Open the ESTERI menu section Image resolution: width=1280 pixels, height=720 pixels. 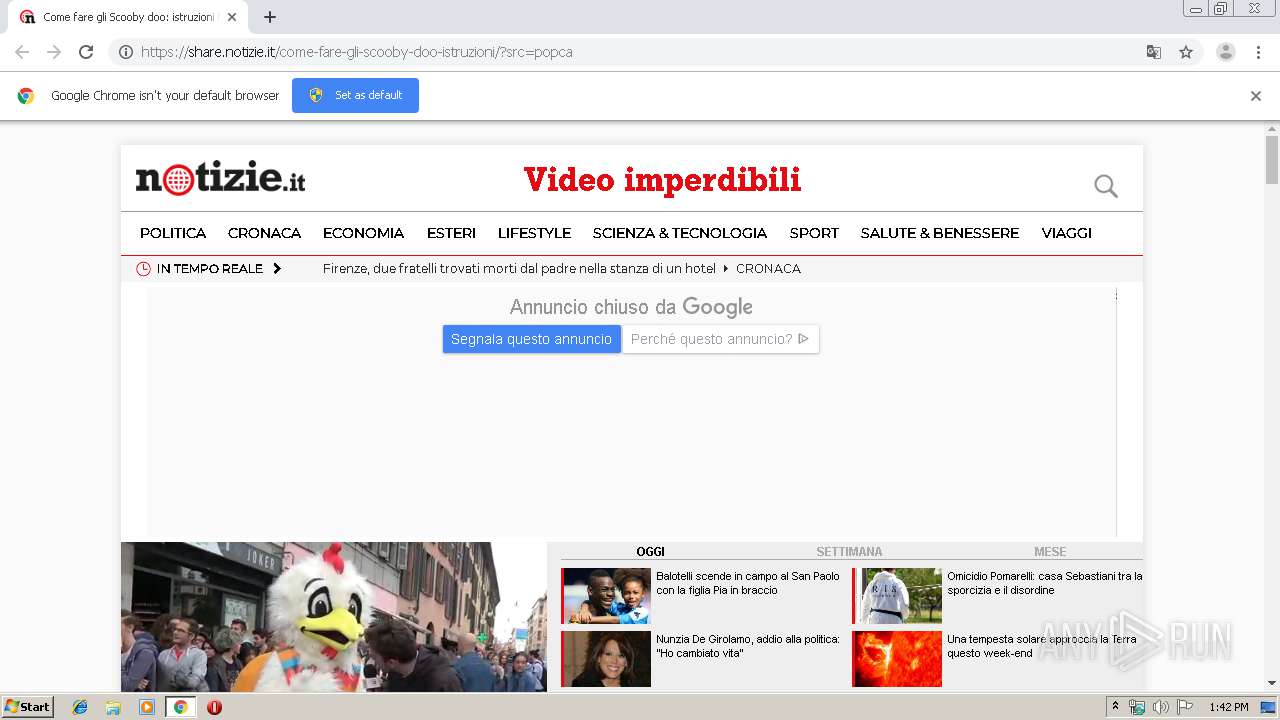tap(451, 233)
